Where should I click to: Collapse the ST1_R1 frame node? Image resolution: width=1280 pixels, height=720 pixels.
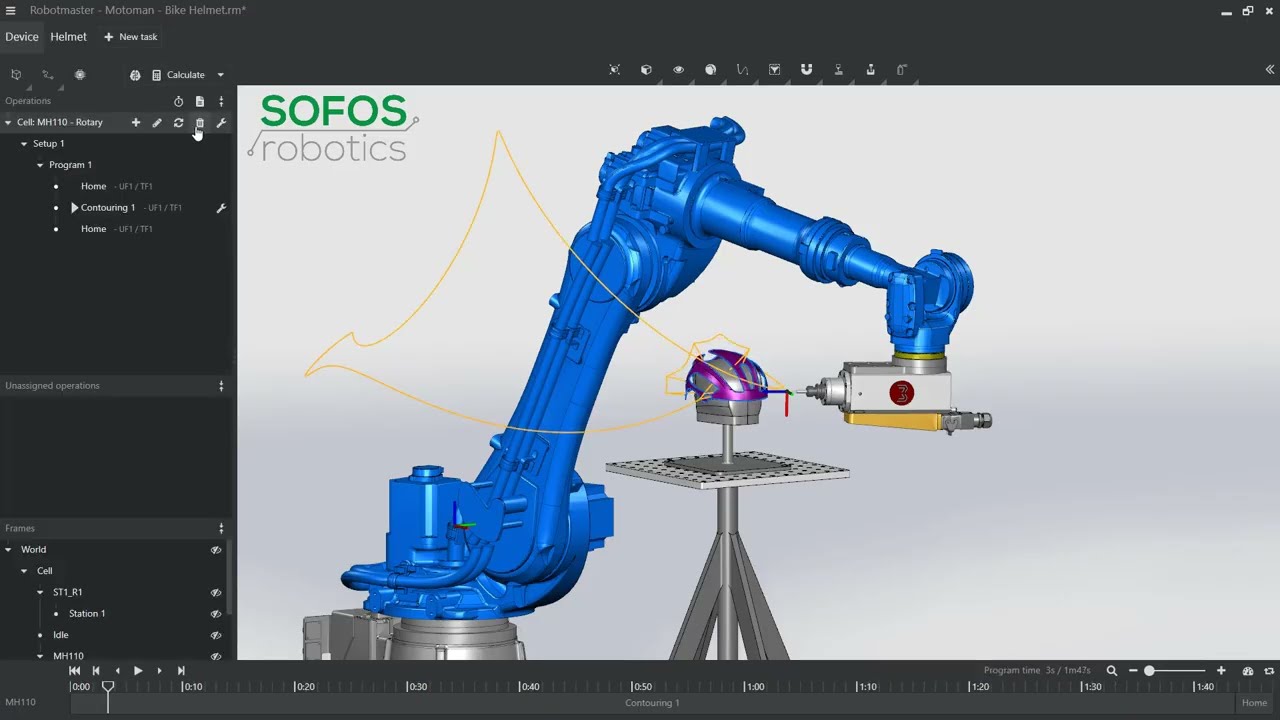tap(40, 592)
